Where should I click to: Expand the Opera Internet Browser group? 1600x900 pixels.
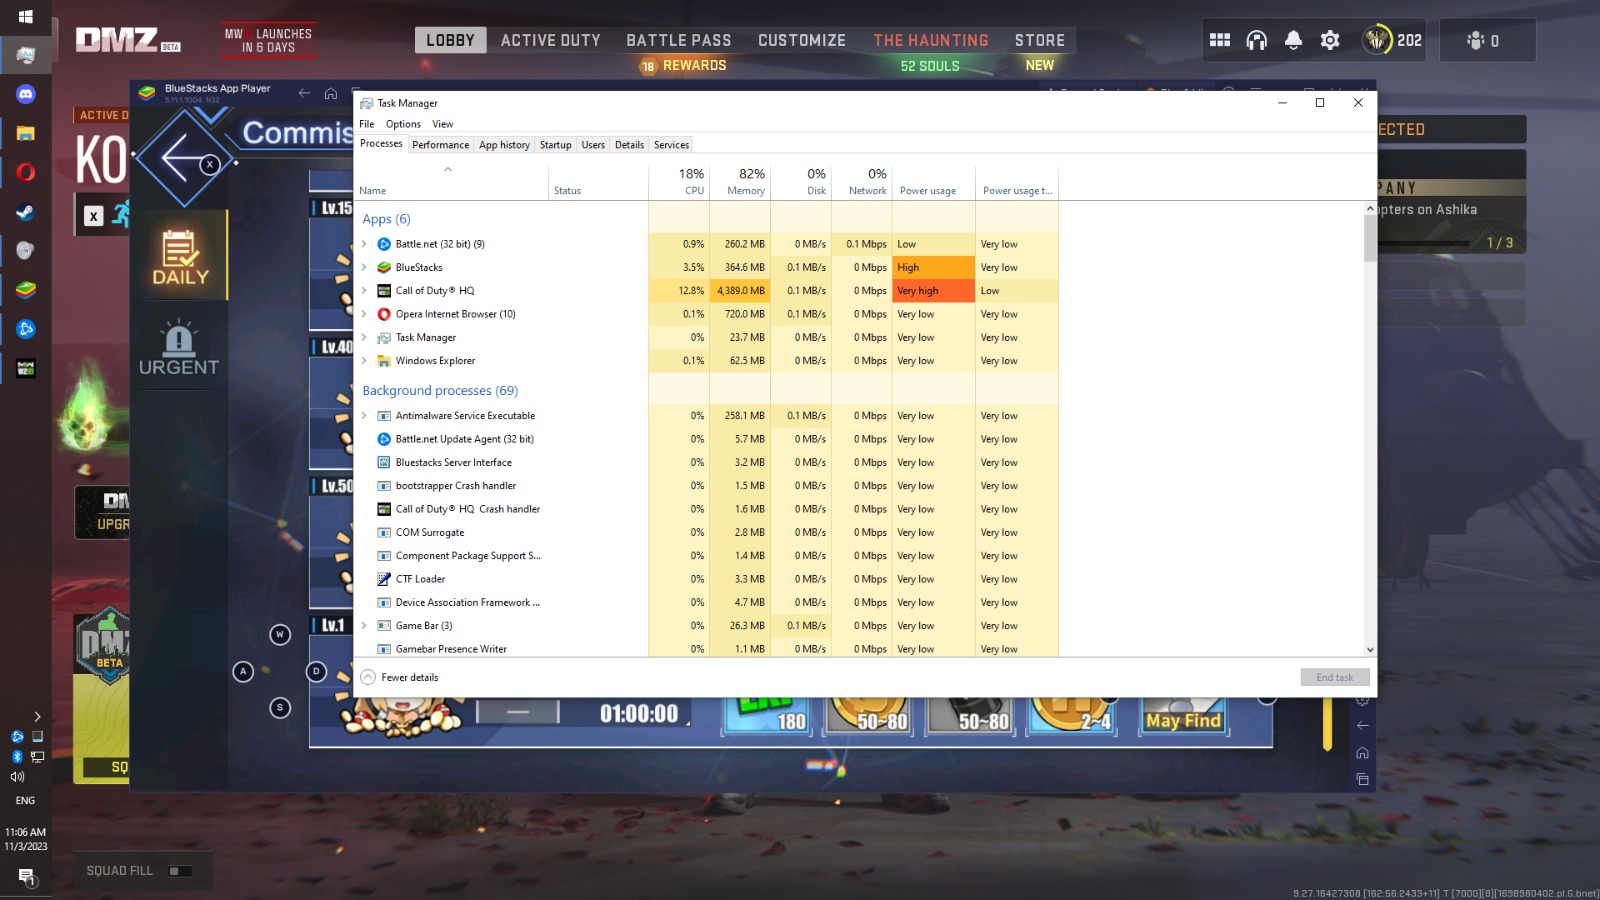coord(364,314)
